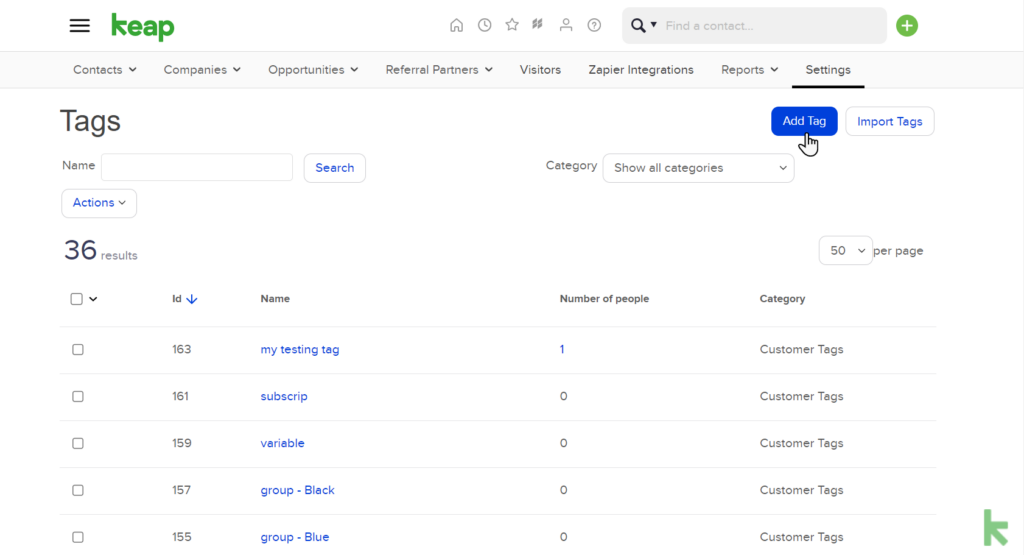Open the my testing tag link
1024x555 pixels.
tap(300, 349)
